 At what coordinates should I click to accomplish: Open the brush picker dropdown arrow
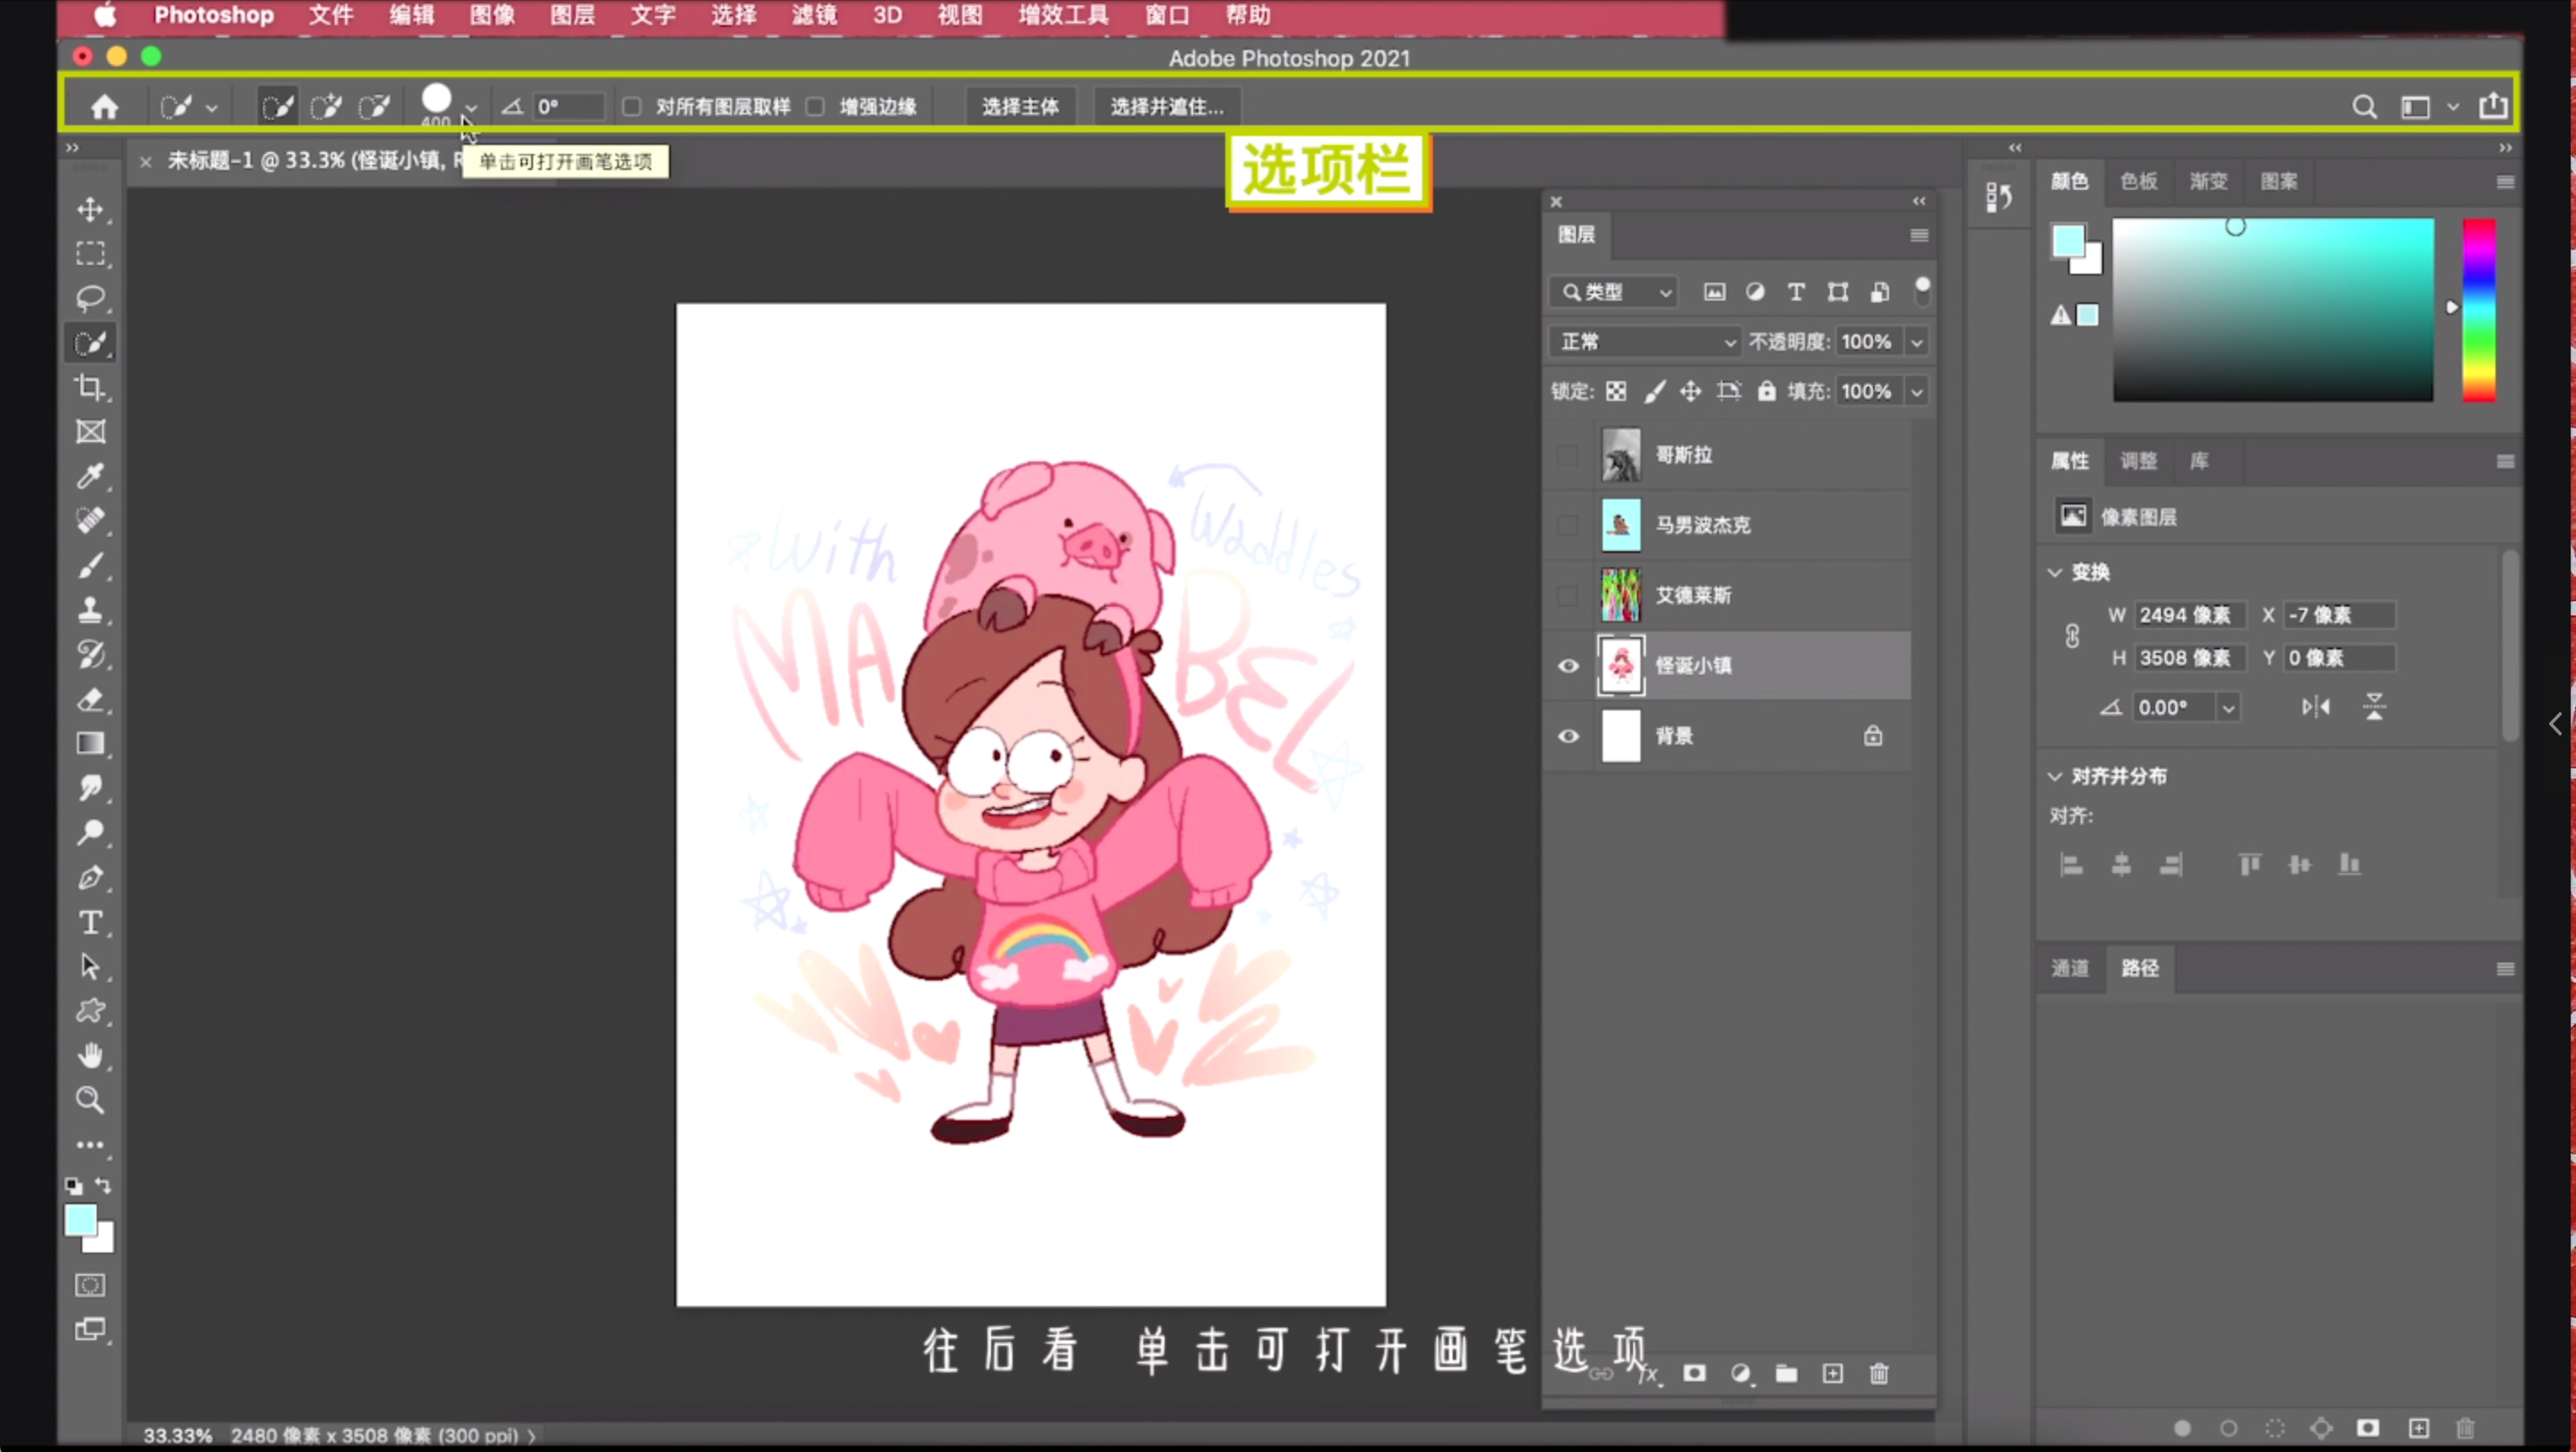pos(471,107)
